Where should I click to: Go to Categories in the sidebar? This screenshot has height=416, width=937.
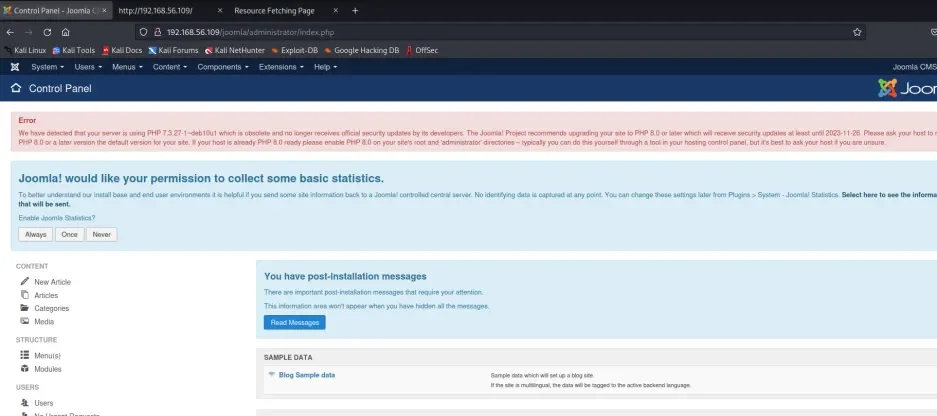click(51, 308)
